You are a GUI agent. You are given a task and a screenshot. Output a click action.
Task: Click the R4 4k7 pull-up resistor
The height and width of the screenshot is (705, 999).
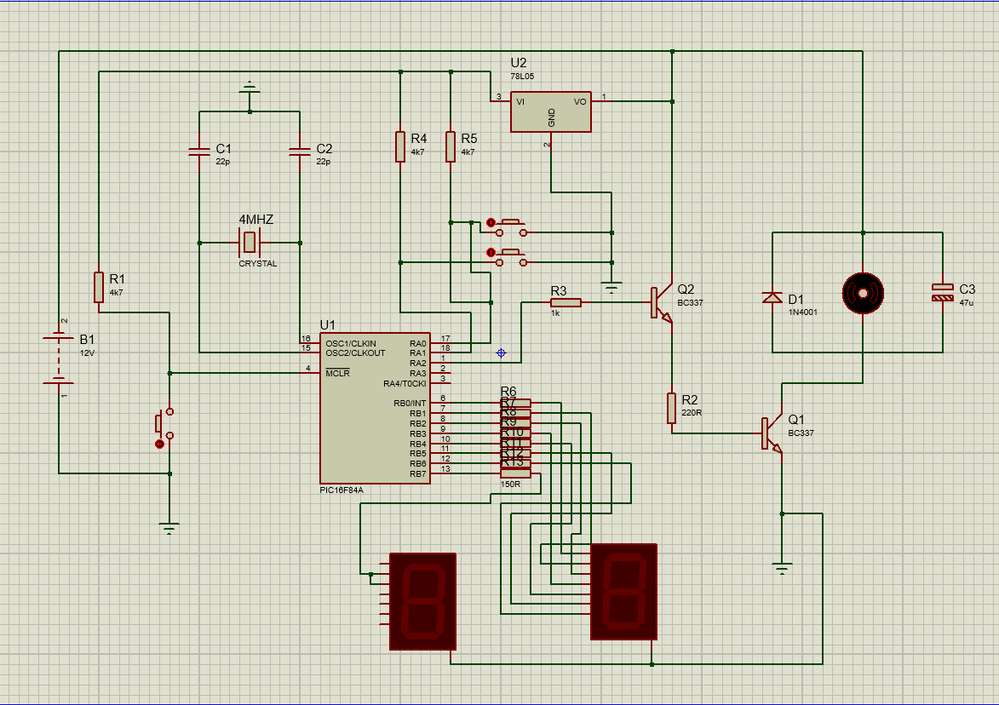(x=400, y=146)
